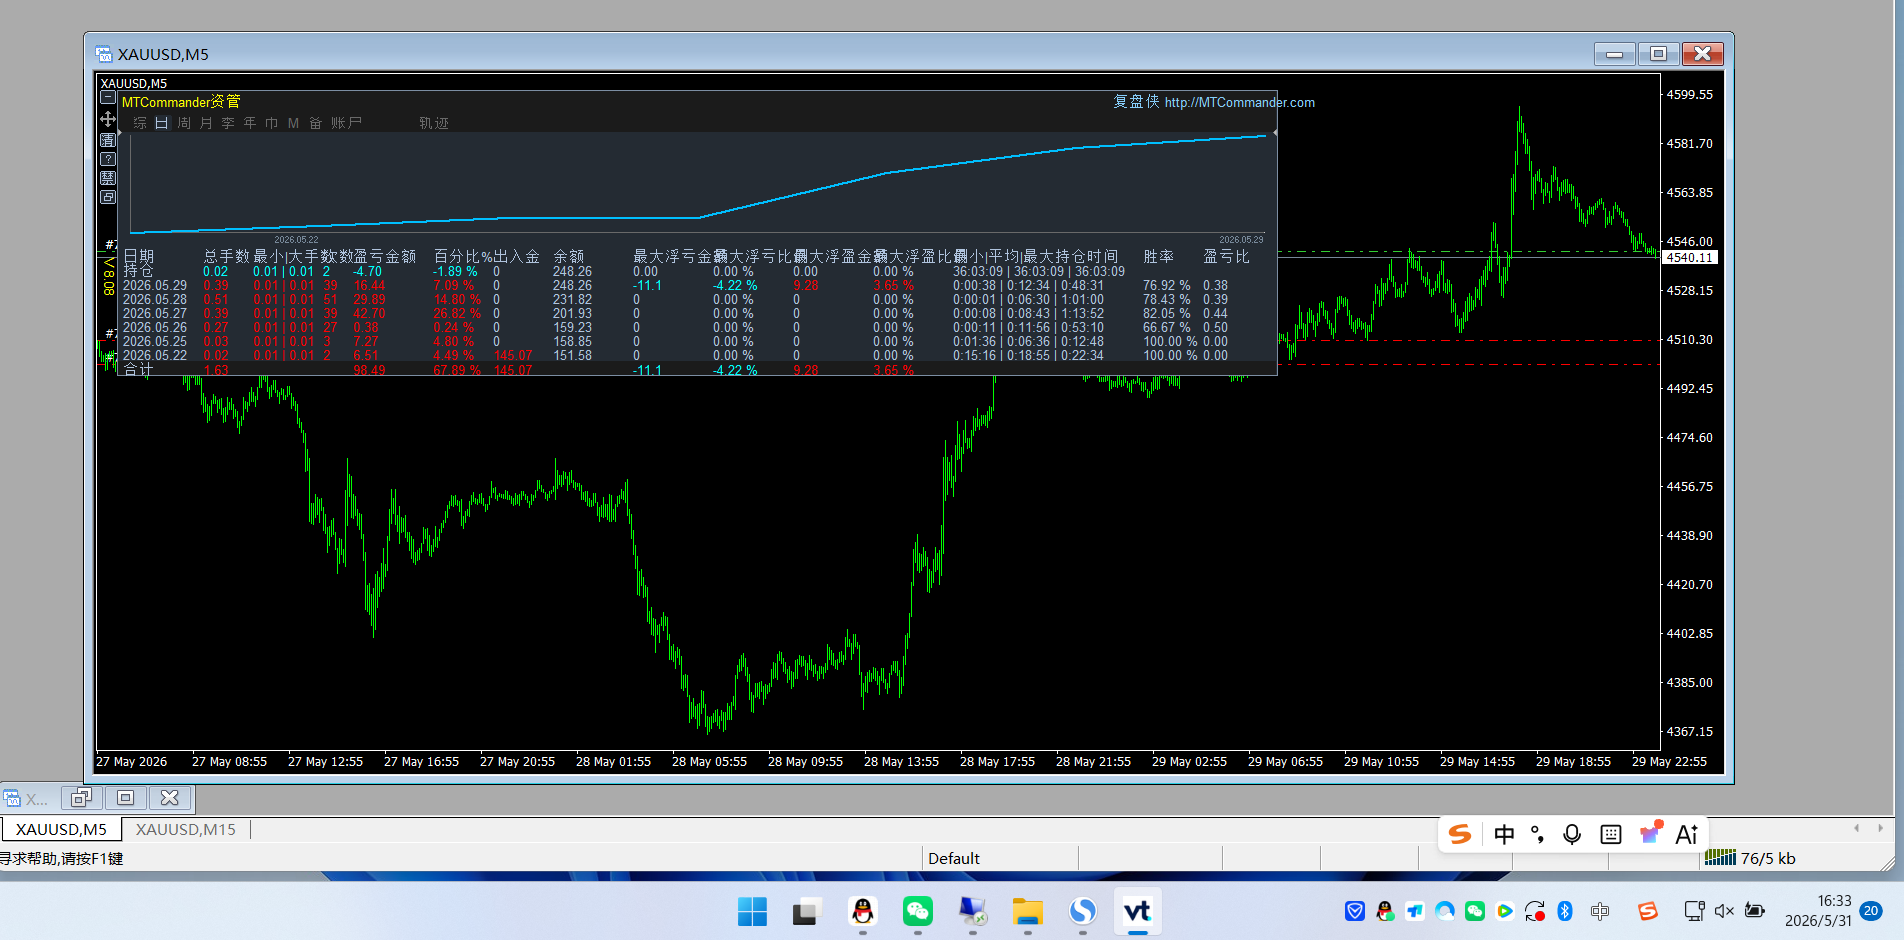Viewport: 1904px width, 940px height.
Task: Click the battery tray icon
Action: coord(1755,911)
